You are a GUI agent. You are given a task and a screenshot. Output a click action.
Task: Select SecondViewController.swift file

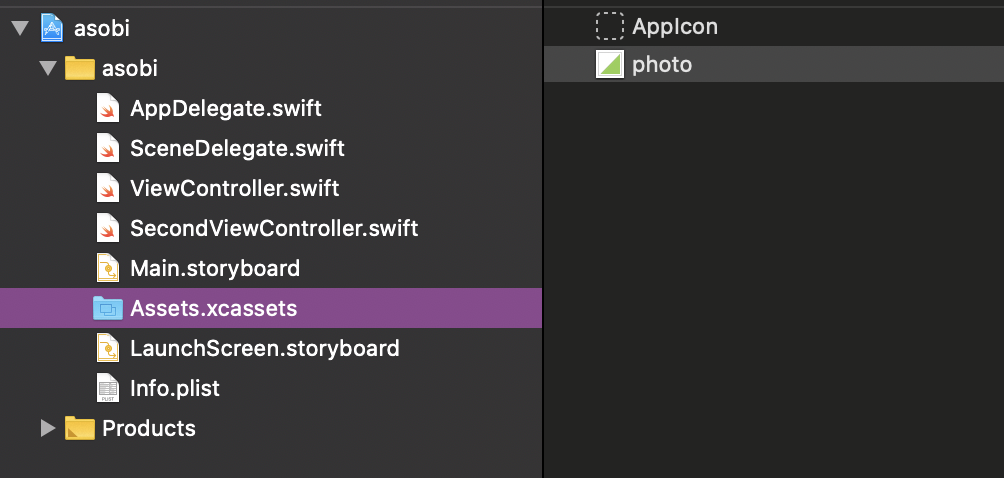tap(274, 228)
